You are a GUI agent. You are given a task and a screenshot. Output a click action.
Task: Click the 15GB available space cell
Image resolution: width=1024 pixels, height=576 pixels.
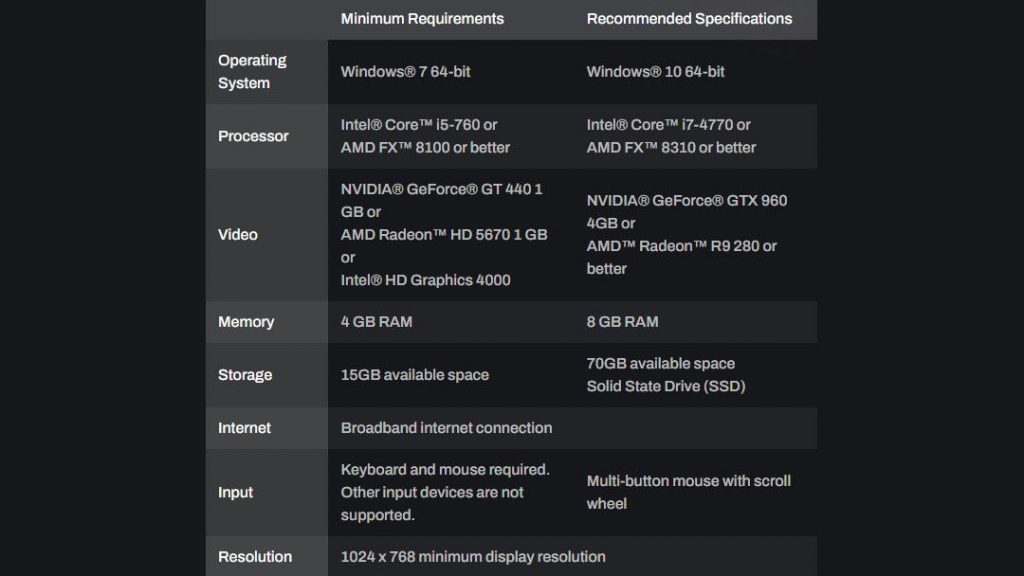pos(414,375)
